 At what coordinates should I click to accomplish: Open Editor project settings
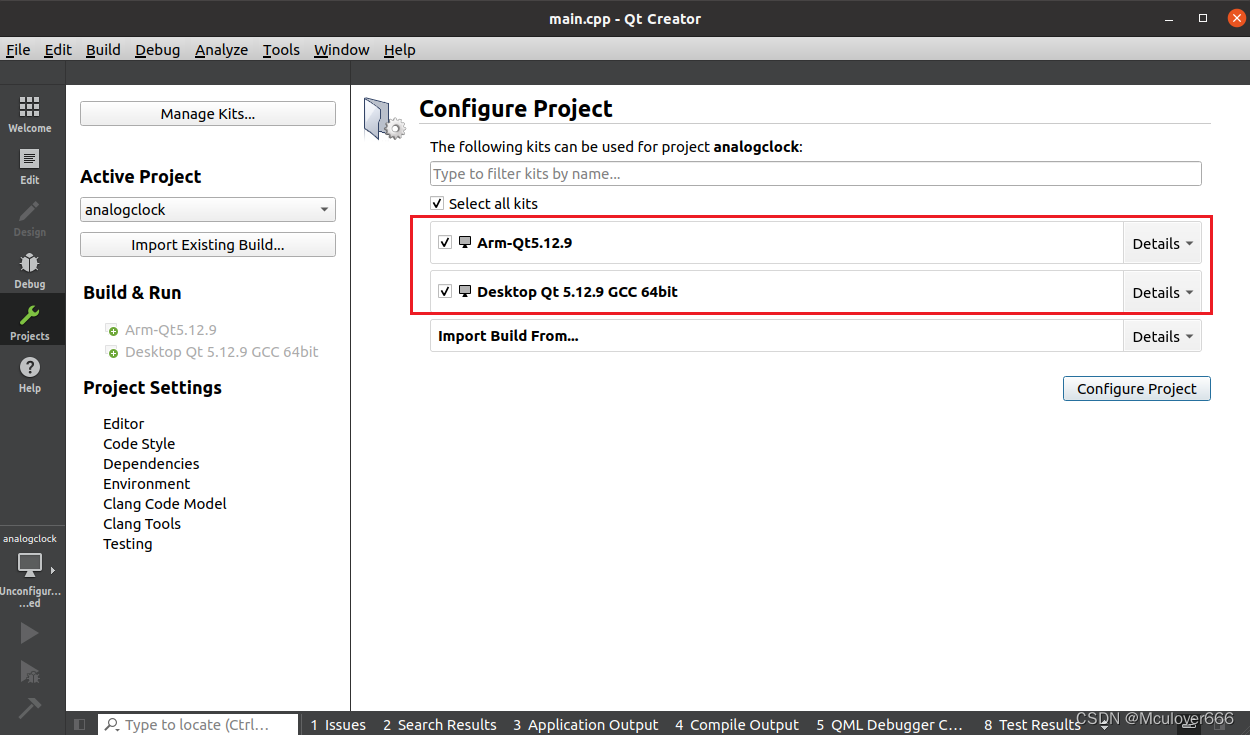pyautogui.click(x=123, y=424)
